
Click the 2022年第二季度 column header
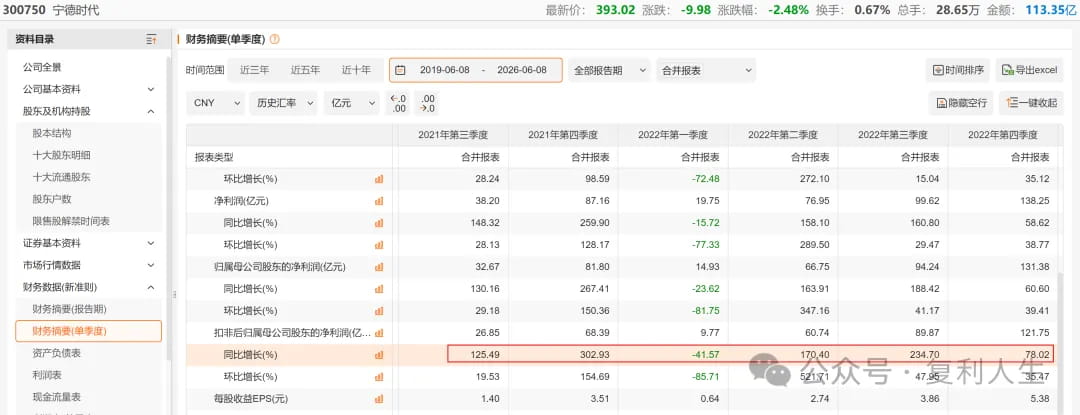[x=783, y=135]
